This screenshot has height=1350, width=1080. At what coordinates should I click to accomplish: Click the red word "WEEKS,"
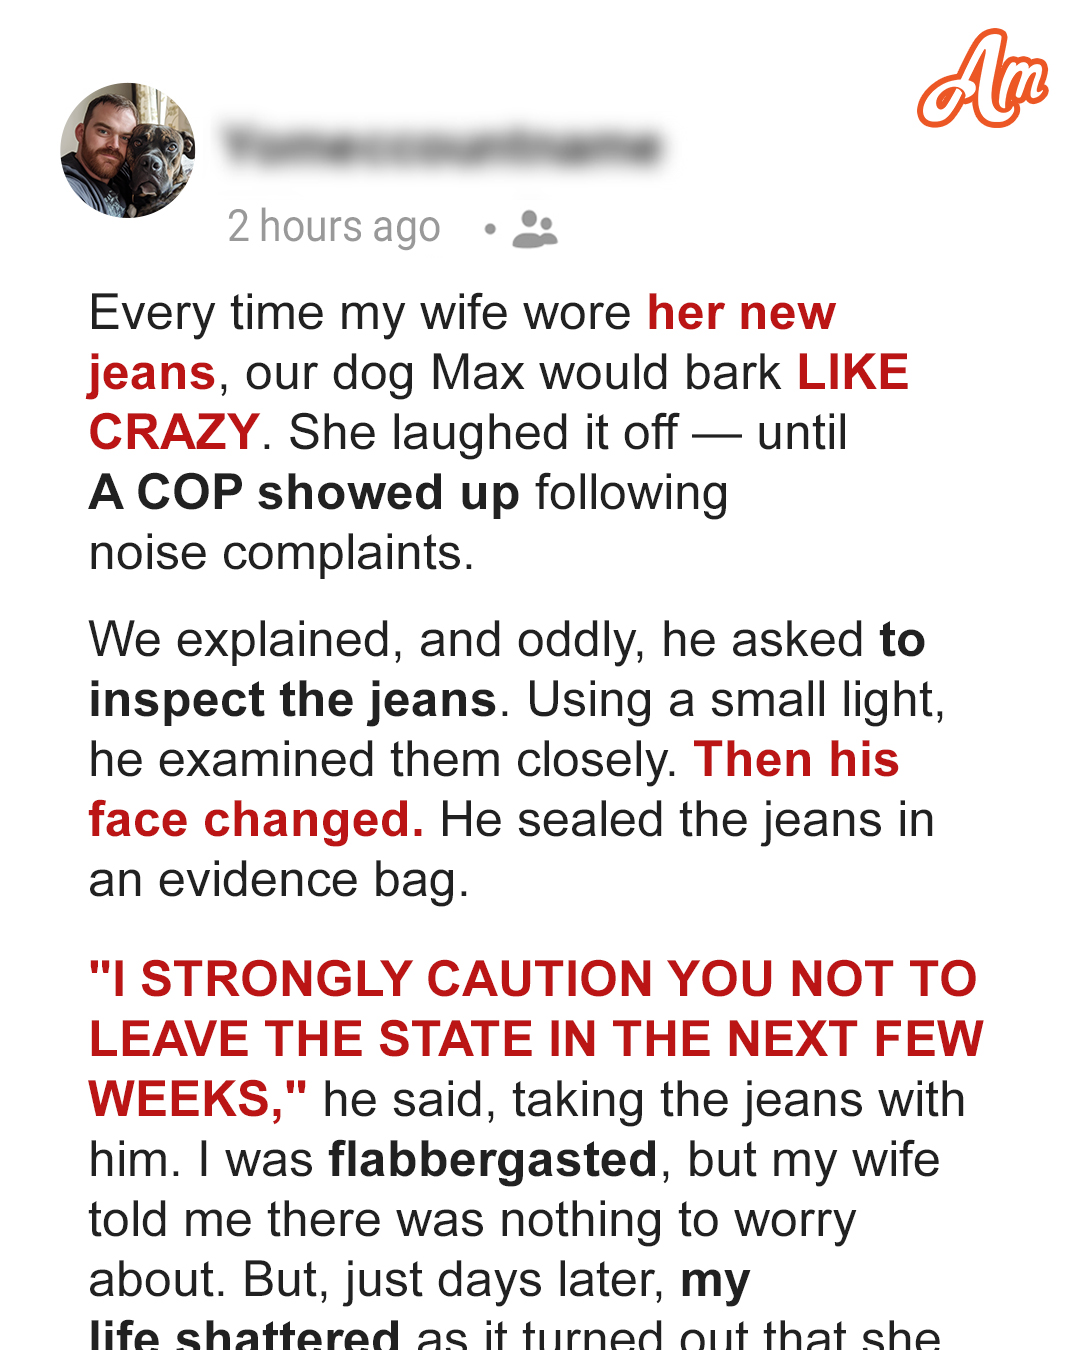(x=197, y=1099)
